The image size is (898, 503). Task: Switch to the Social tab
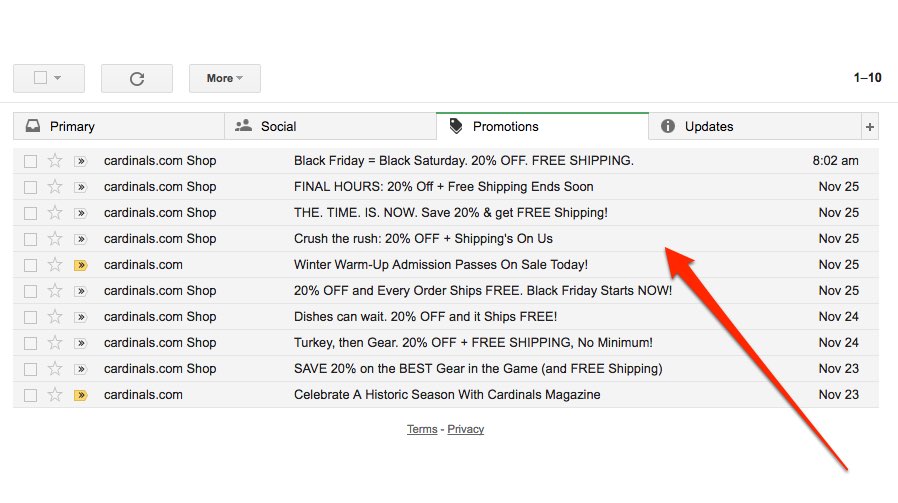[330, 127]
